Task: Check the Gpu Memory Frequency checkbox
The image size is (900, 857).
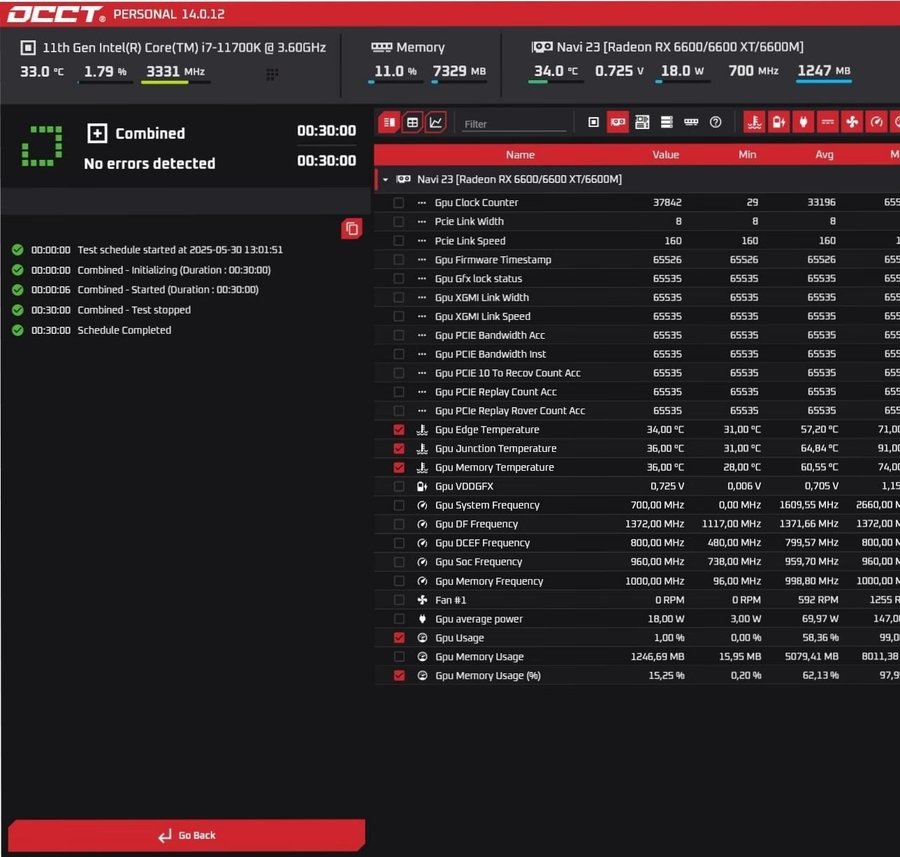Action: click(399, 581)
